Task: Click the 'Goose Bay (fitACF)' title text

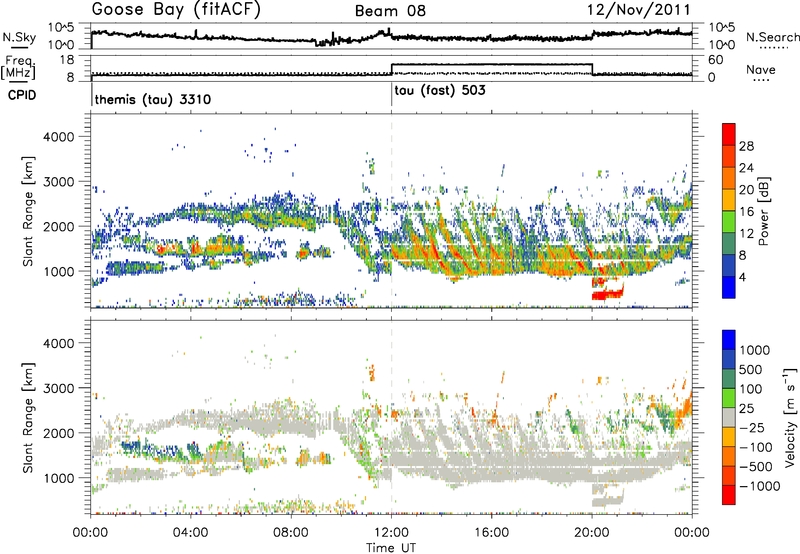Action: [176, 10]
